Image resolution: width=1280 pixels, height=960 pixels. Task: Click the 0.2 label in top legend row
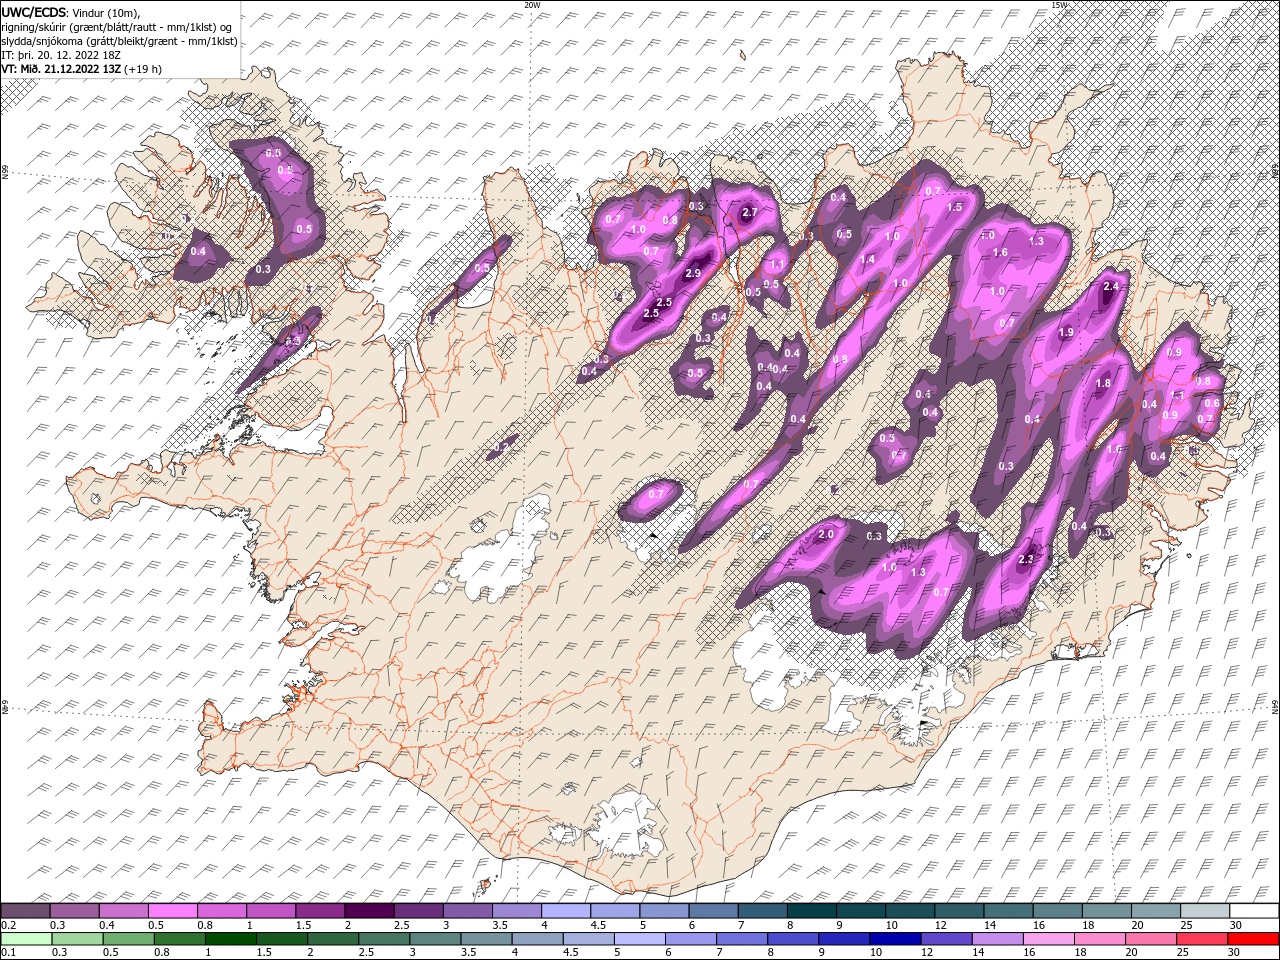8,925
